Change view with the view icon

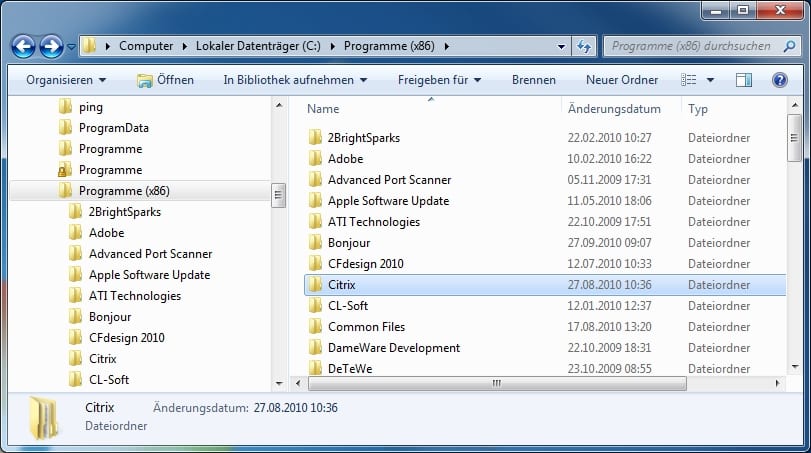click(688, 80)
